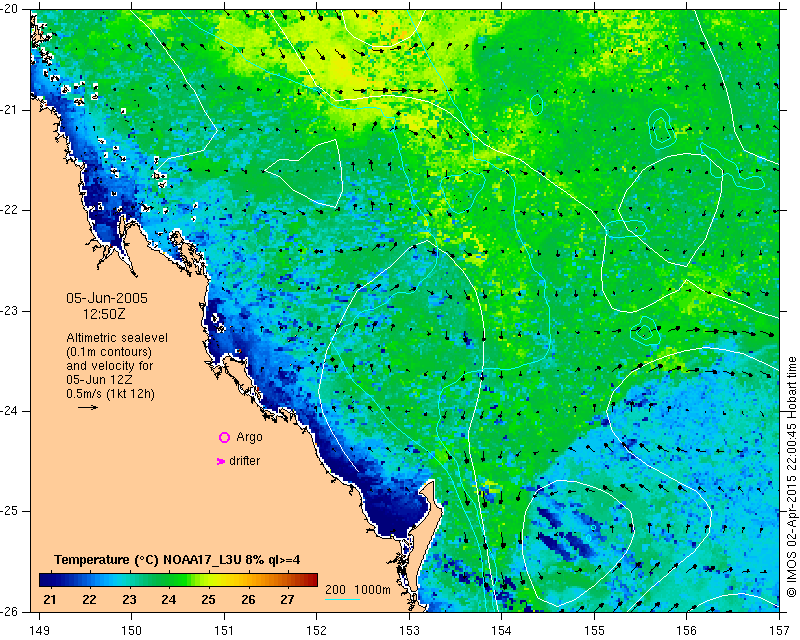
Task: Click the '200 1000m' depth contour label
Action: coord(358,589)
